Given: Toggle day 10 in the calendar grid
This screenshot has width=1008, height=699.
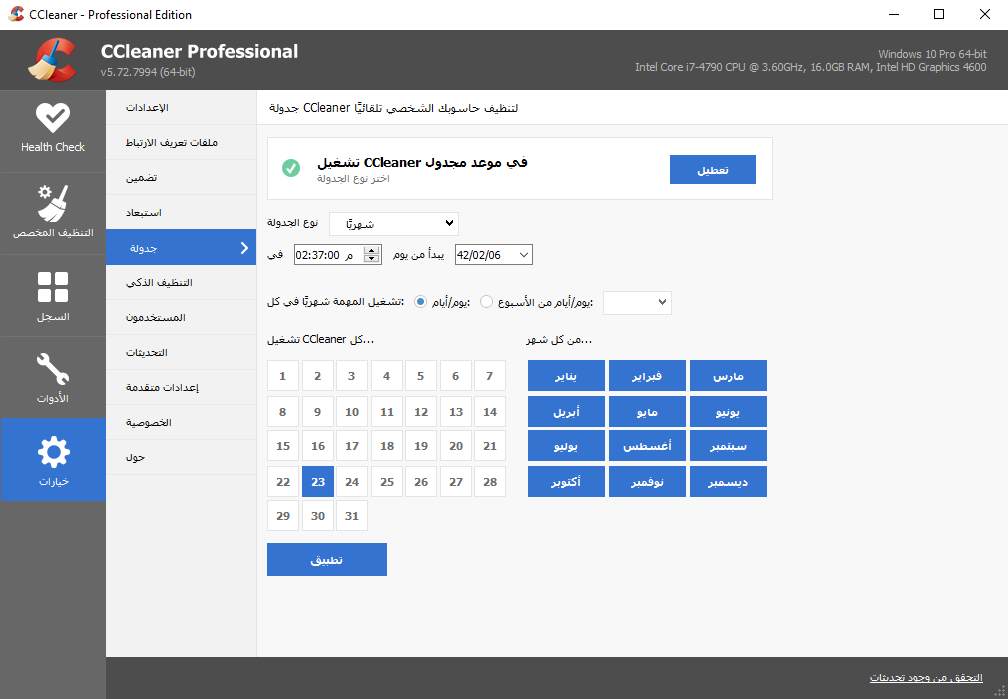Looking at the screenshot, I should 352,412.
